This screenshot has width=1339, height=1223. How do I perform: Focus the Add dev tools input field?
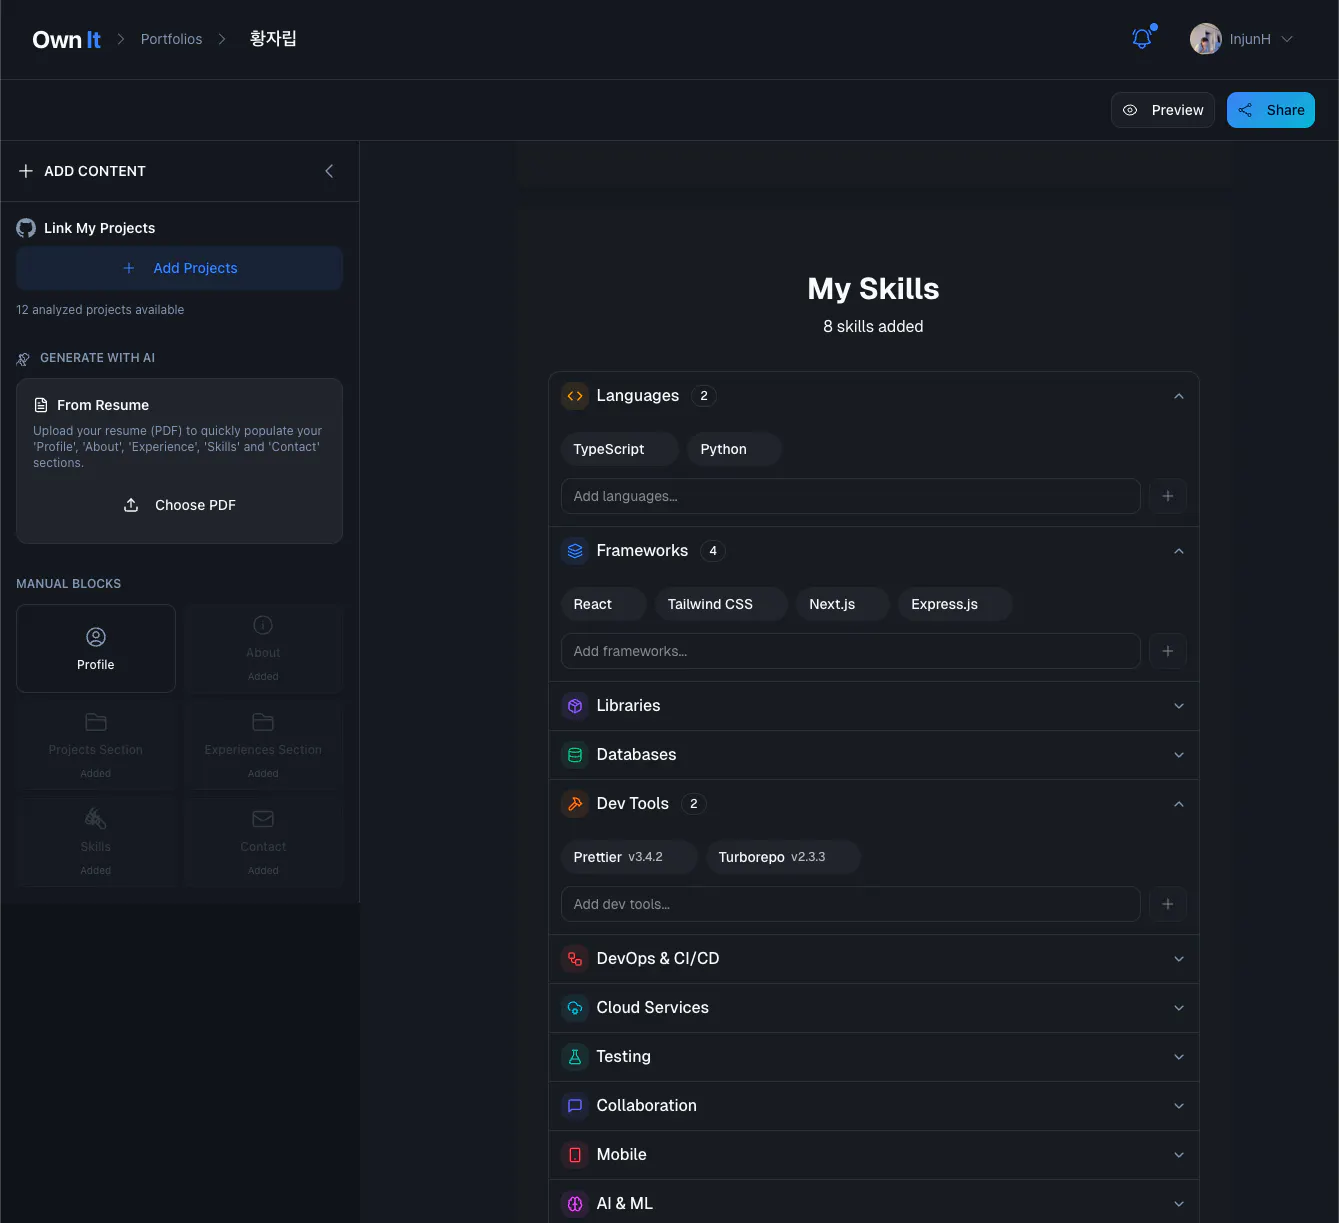click(x=851, y=904)
